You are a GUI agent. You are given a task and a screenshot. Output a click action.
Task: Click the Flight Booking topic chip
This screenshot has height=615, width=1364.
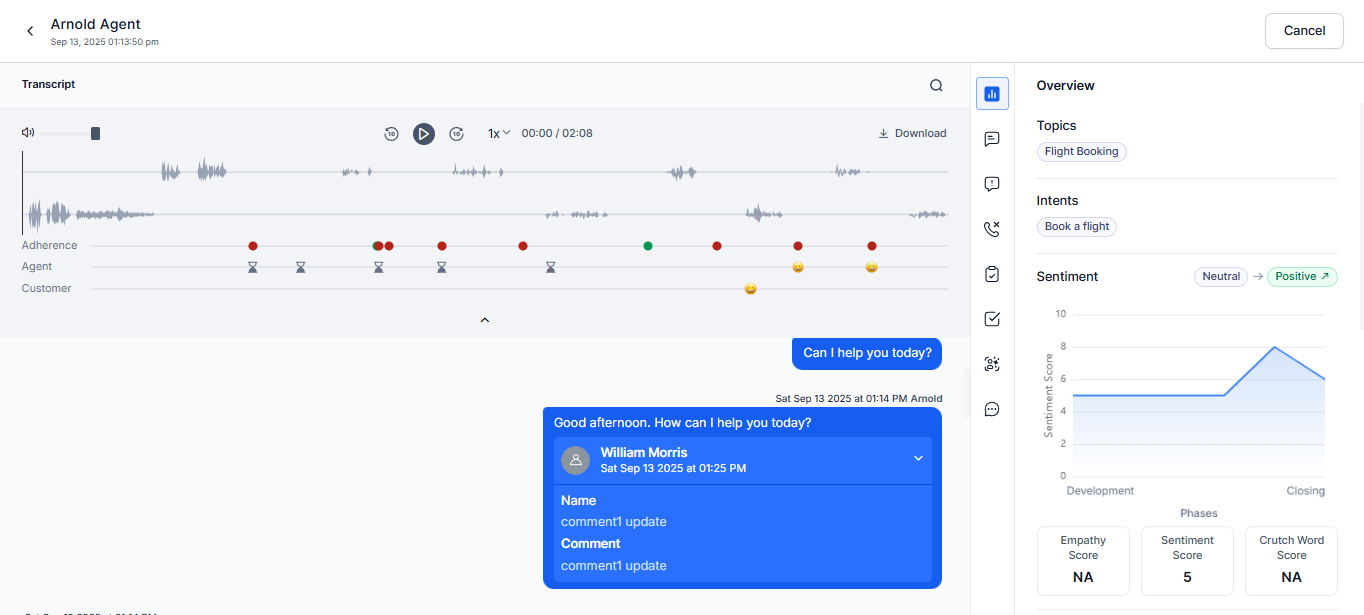[1081, 151]
